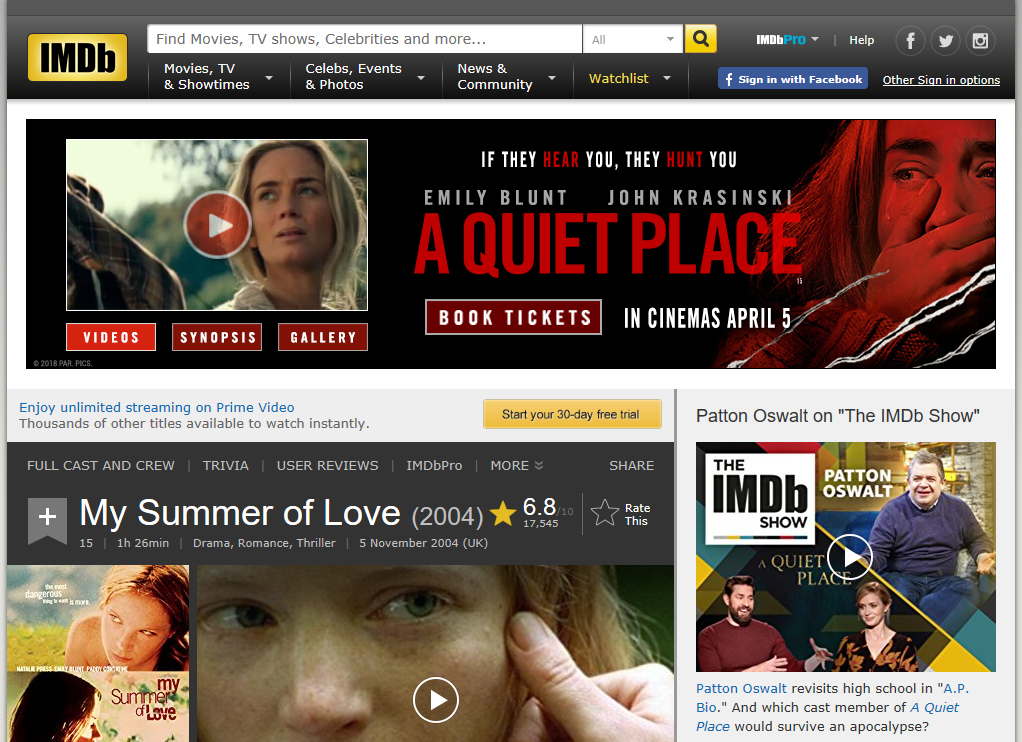The height and width of the screenshot is (742, 1022).
Task: Go to the TRIVIA section
Action: (x=226, y=466)
